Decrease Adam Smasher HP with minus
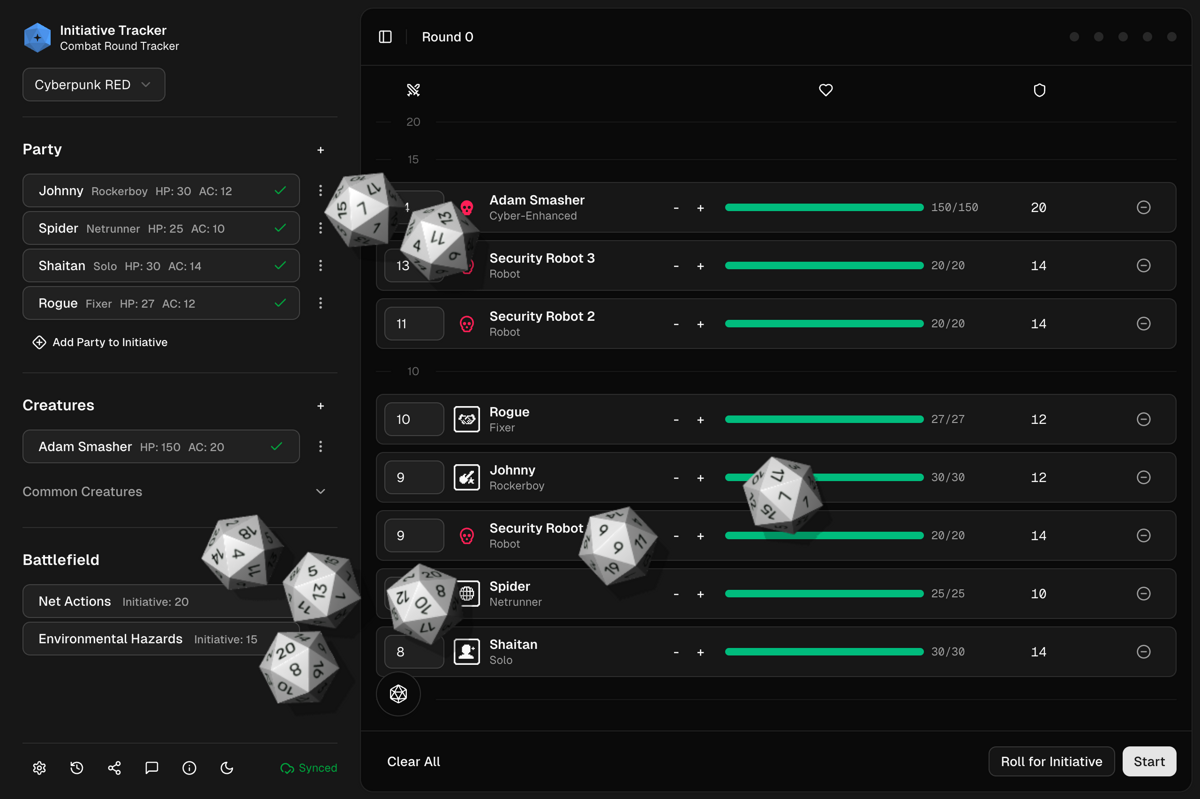 click(x=676, y=208)
